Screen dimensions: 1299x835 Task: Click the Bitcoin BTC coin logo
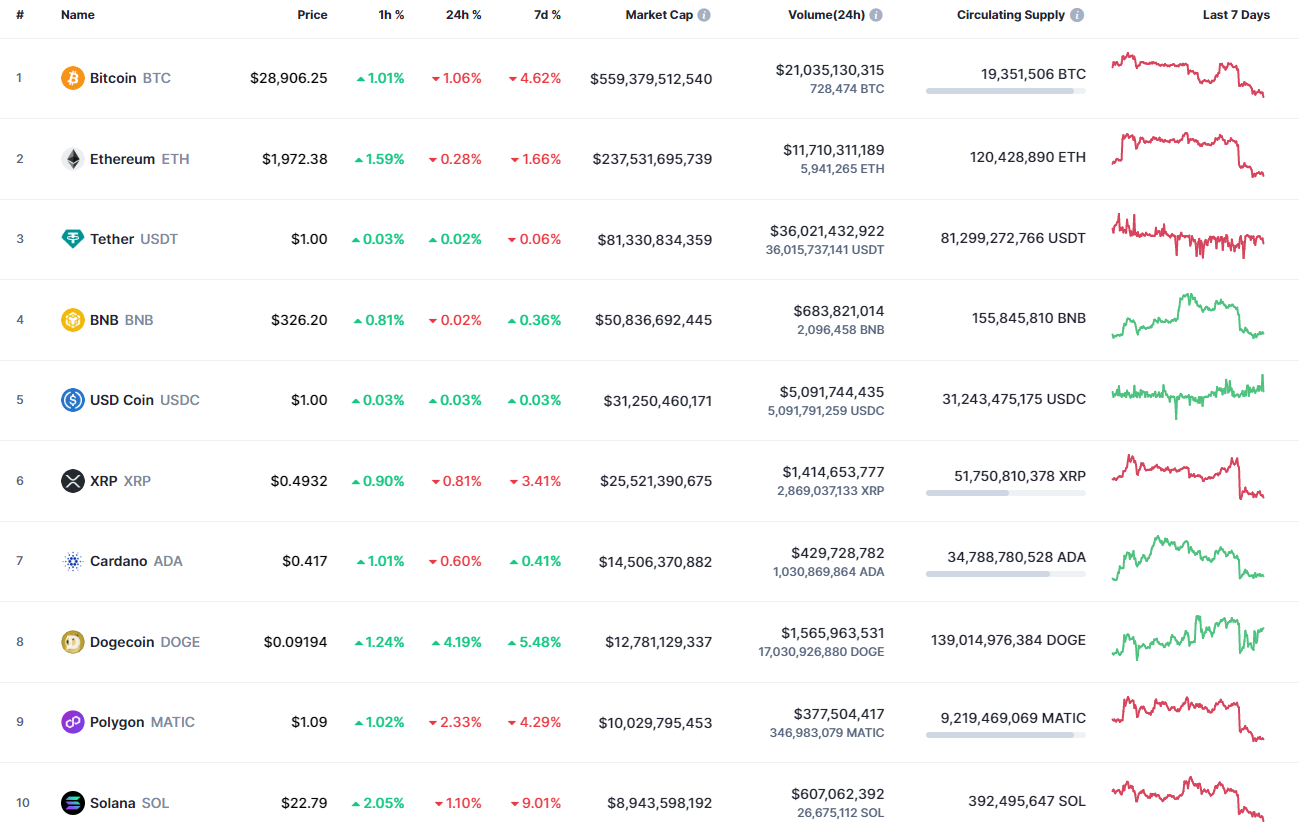(x=71, y=77)
